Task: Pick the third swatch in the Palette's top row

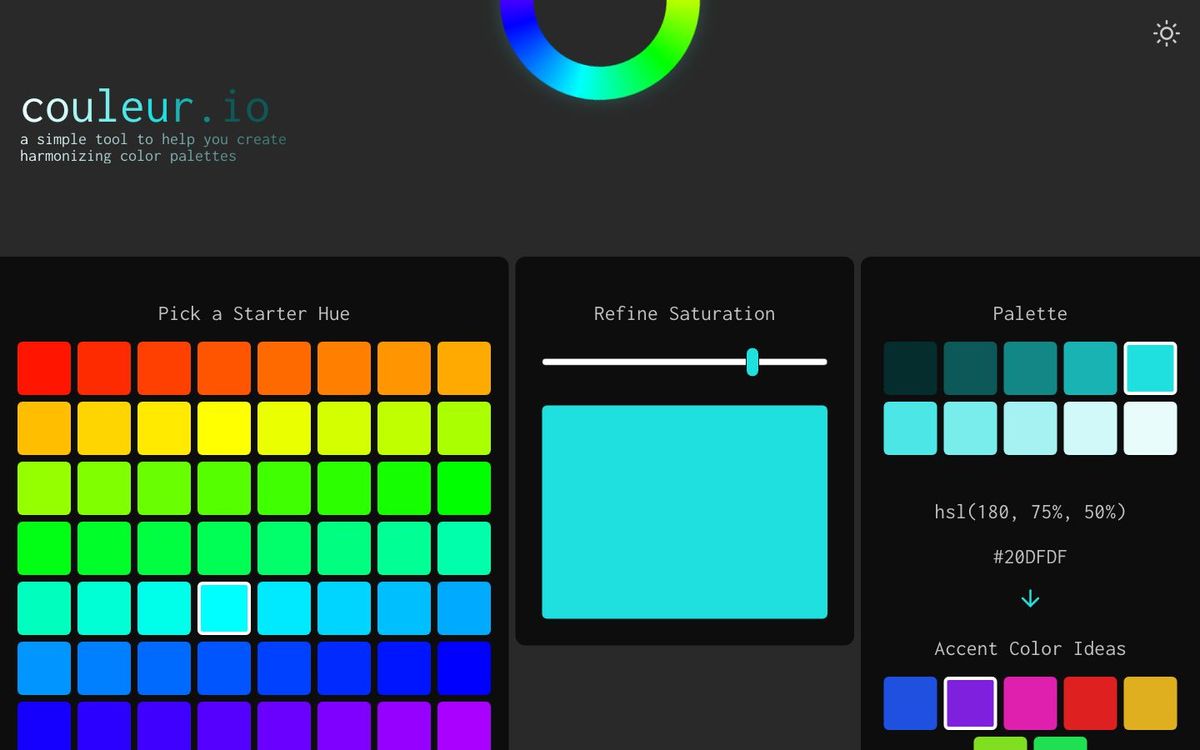Action: tap(1030, 368)
